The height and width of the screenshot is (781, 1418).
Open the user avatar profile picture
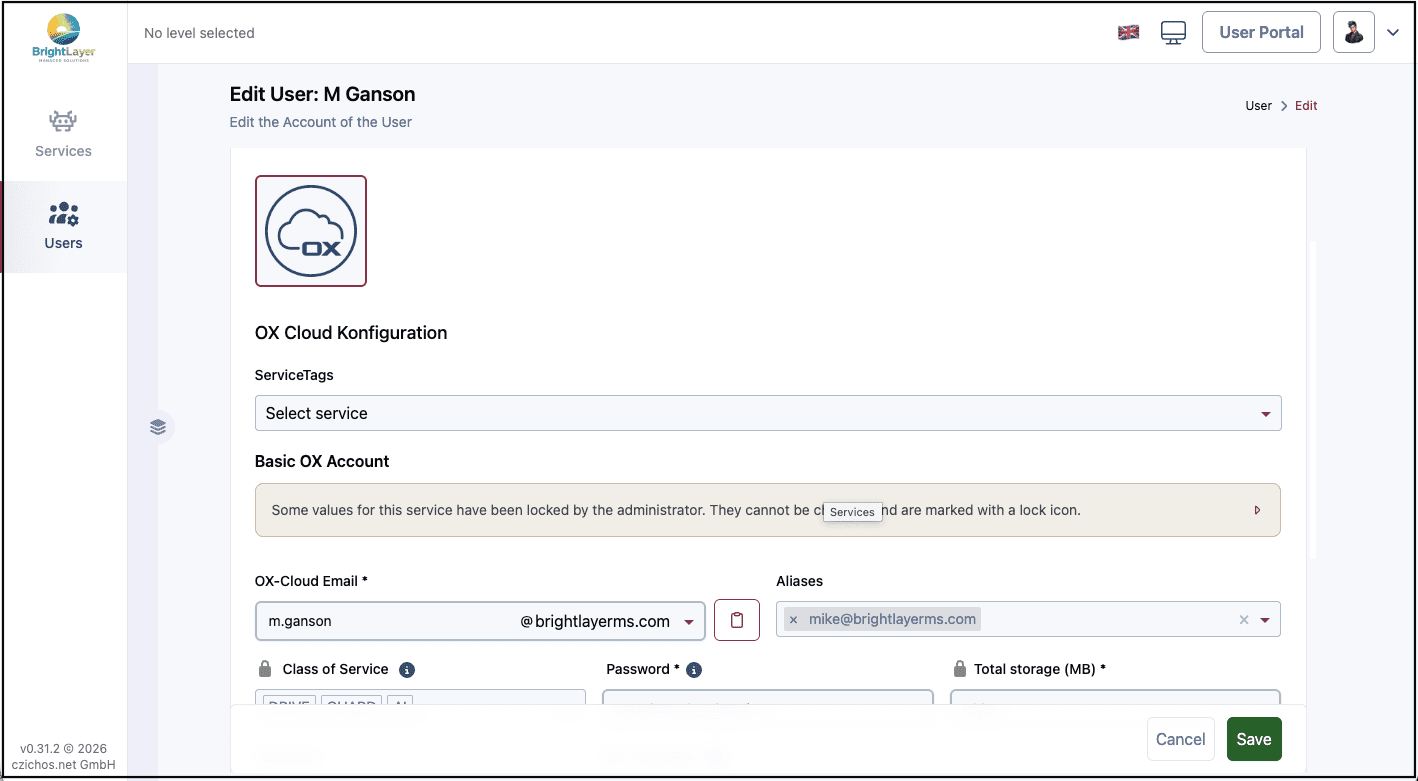click(x=1354, y=33)
